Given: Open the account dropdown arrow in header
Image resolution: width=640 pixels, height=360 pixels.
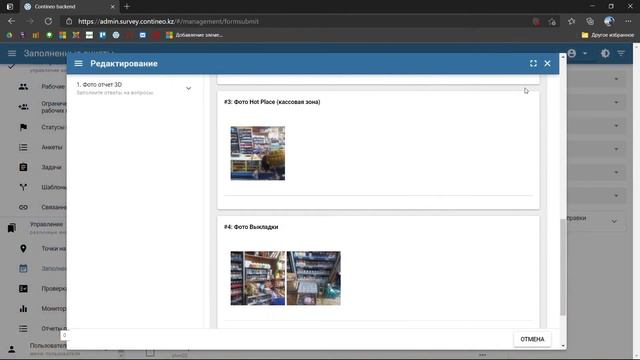Looking at the screenshot, I should 585,53.
